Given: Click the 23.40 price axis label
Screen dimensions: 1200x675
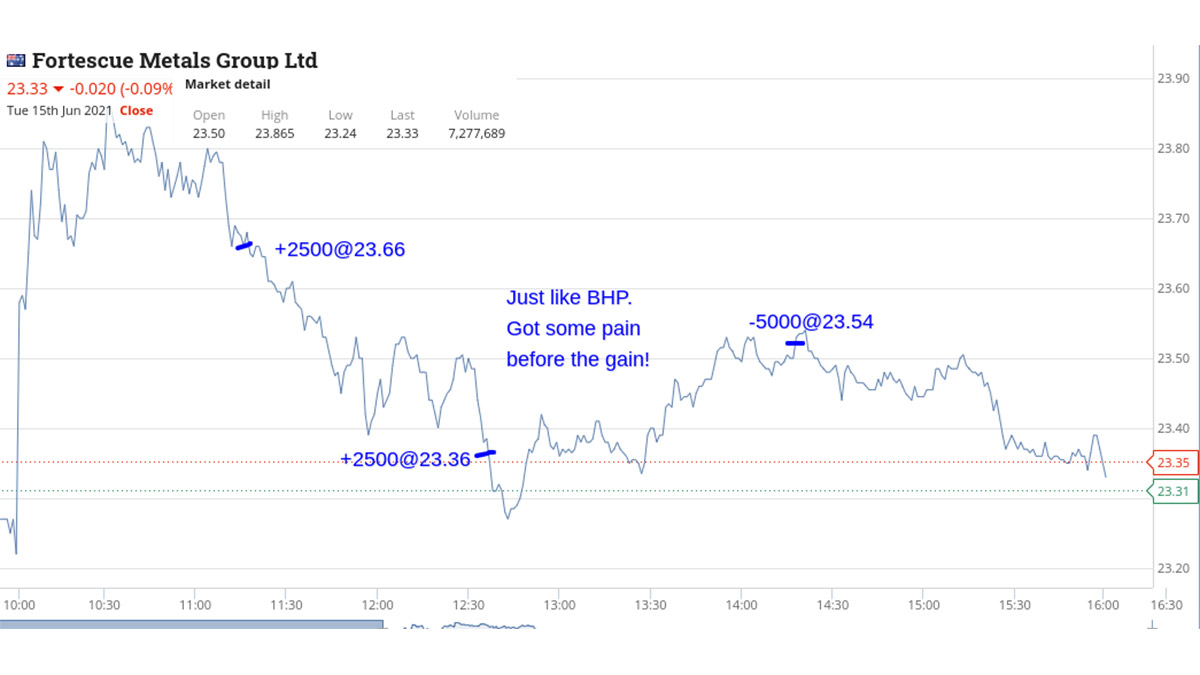Looking at the screenshot, I should pyautogui.click(x=1172, y=429).
